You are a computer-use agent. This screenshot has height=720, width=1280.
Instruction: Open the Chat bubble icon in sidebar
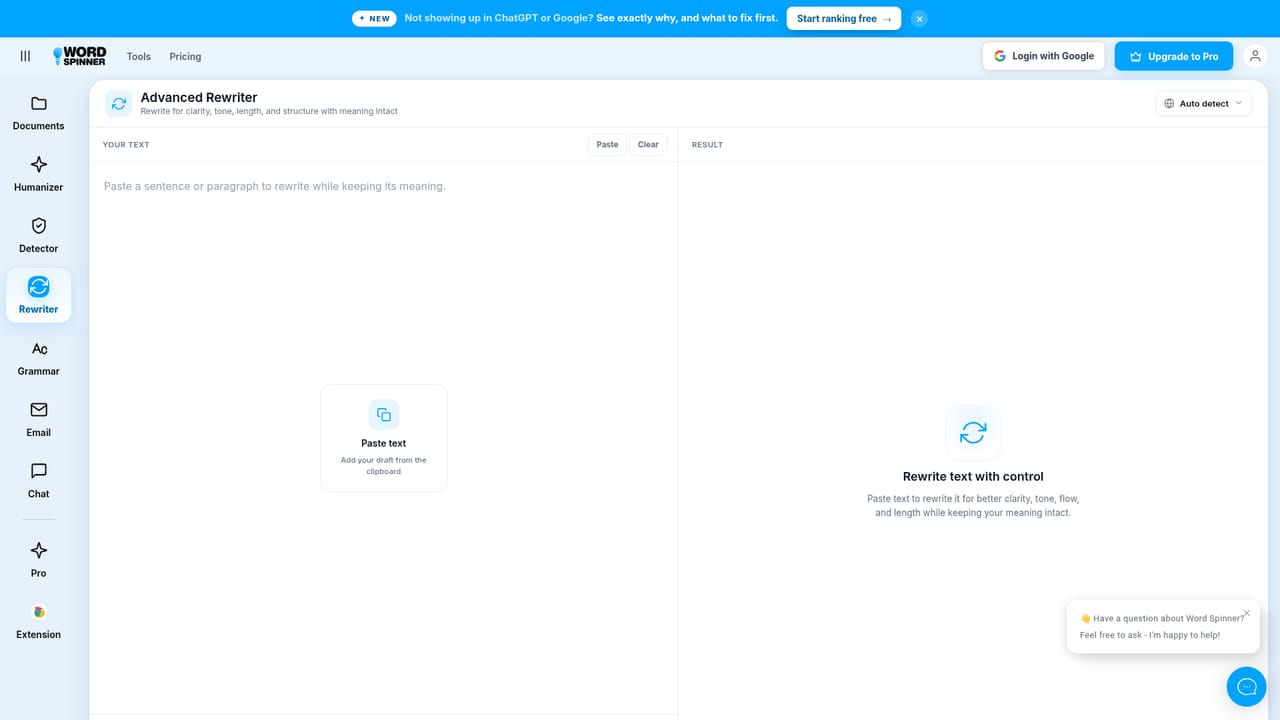point(39,471)
